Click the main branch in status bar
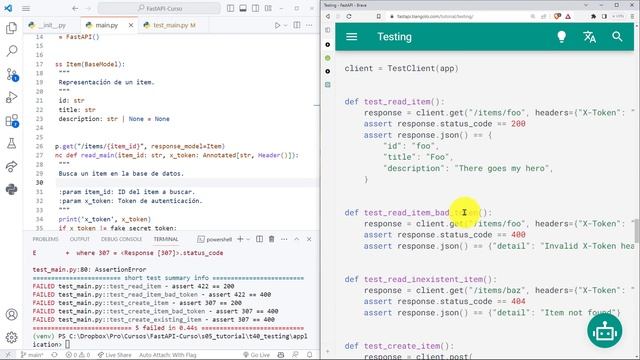The width and height of the screenshot is (640, 360). (32, 355)
